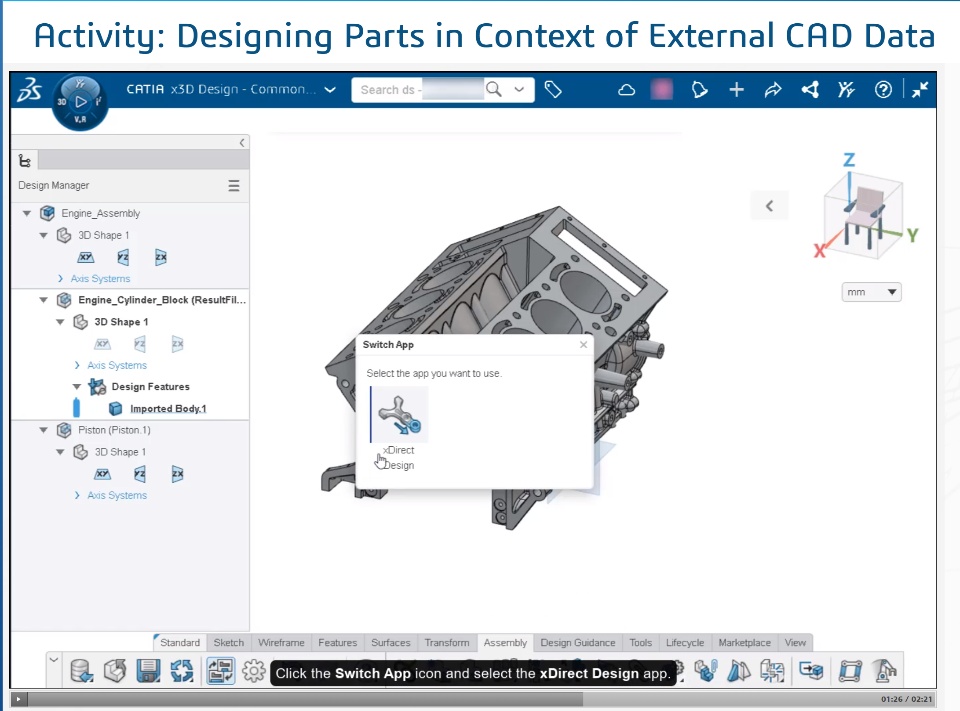Viewport: 960px width, 711px height.
Task: Open the 3D compass play button
Action: click(80, 102)
